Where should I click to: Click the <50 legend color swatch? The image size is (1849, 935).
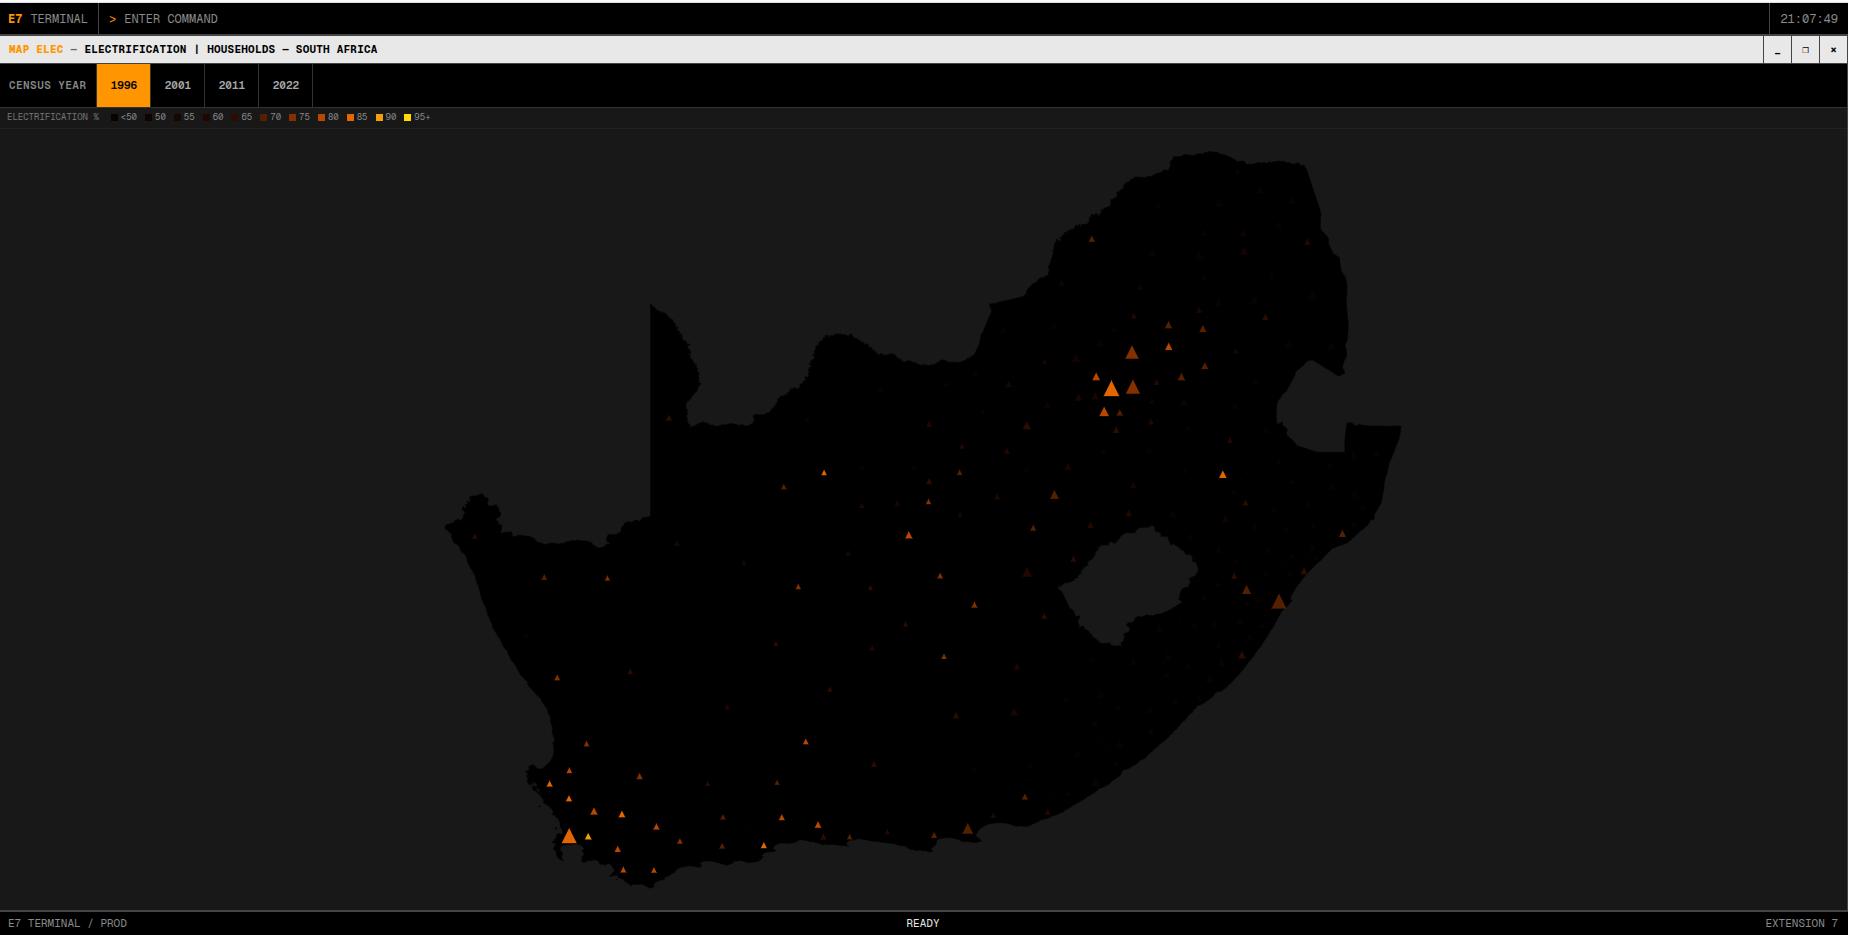coord(114,117)
